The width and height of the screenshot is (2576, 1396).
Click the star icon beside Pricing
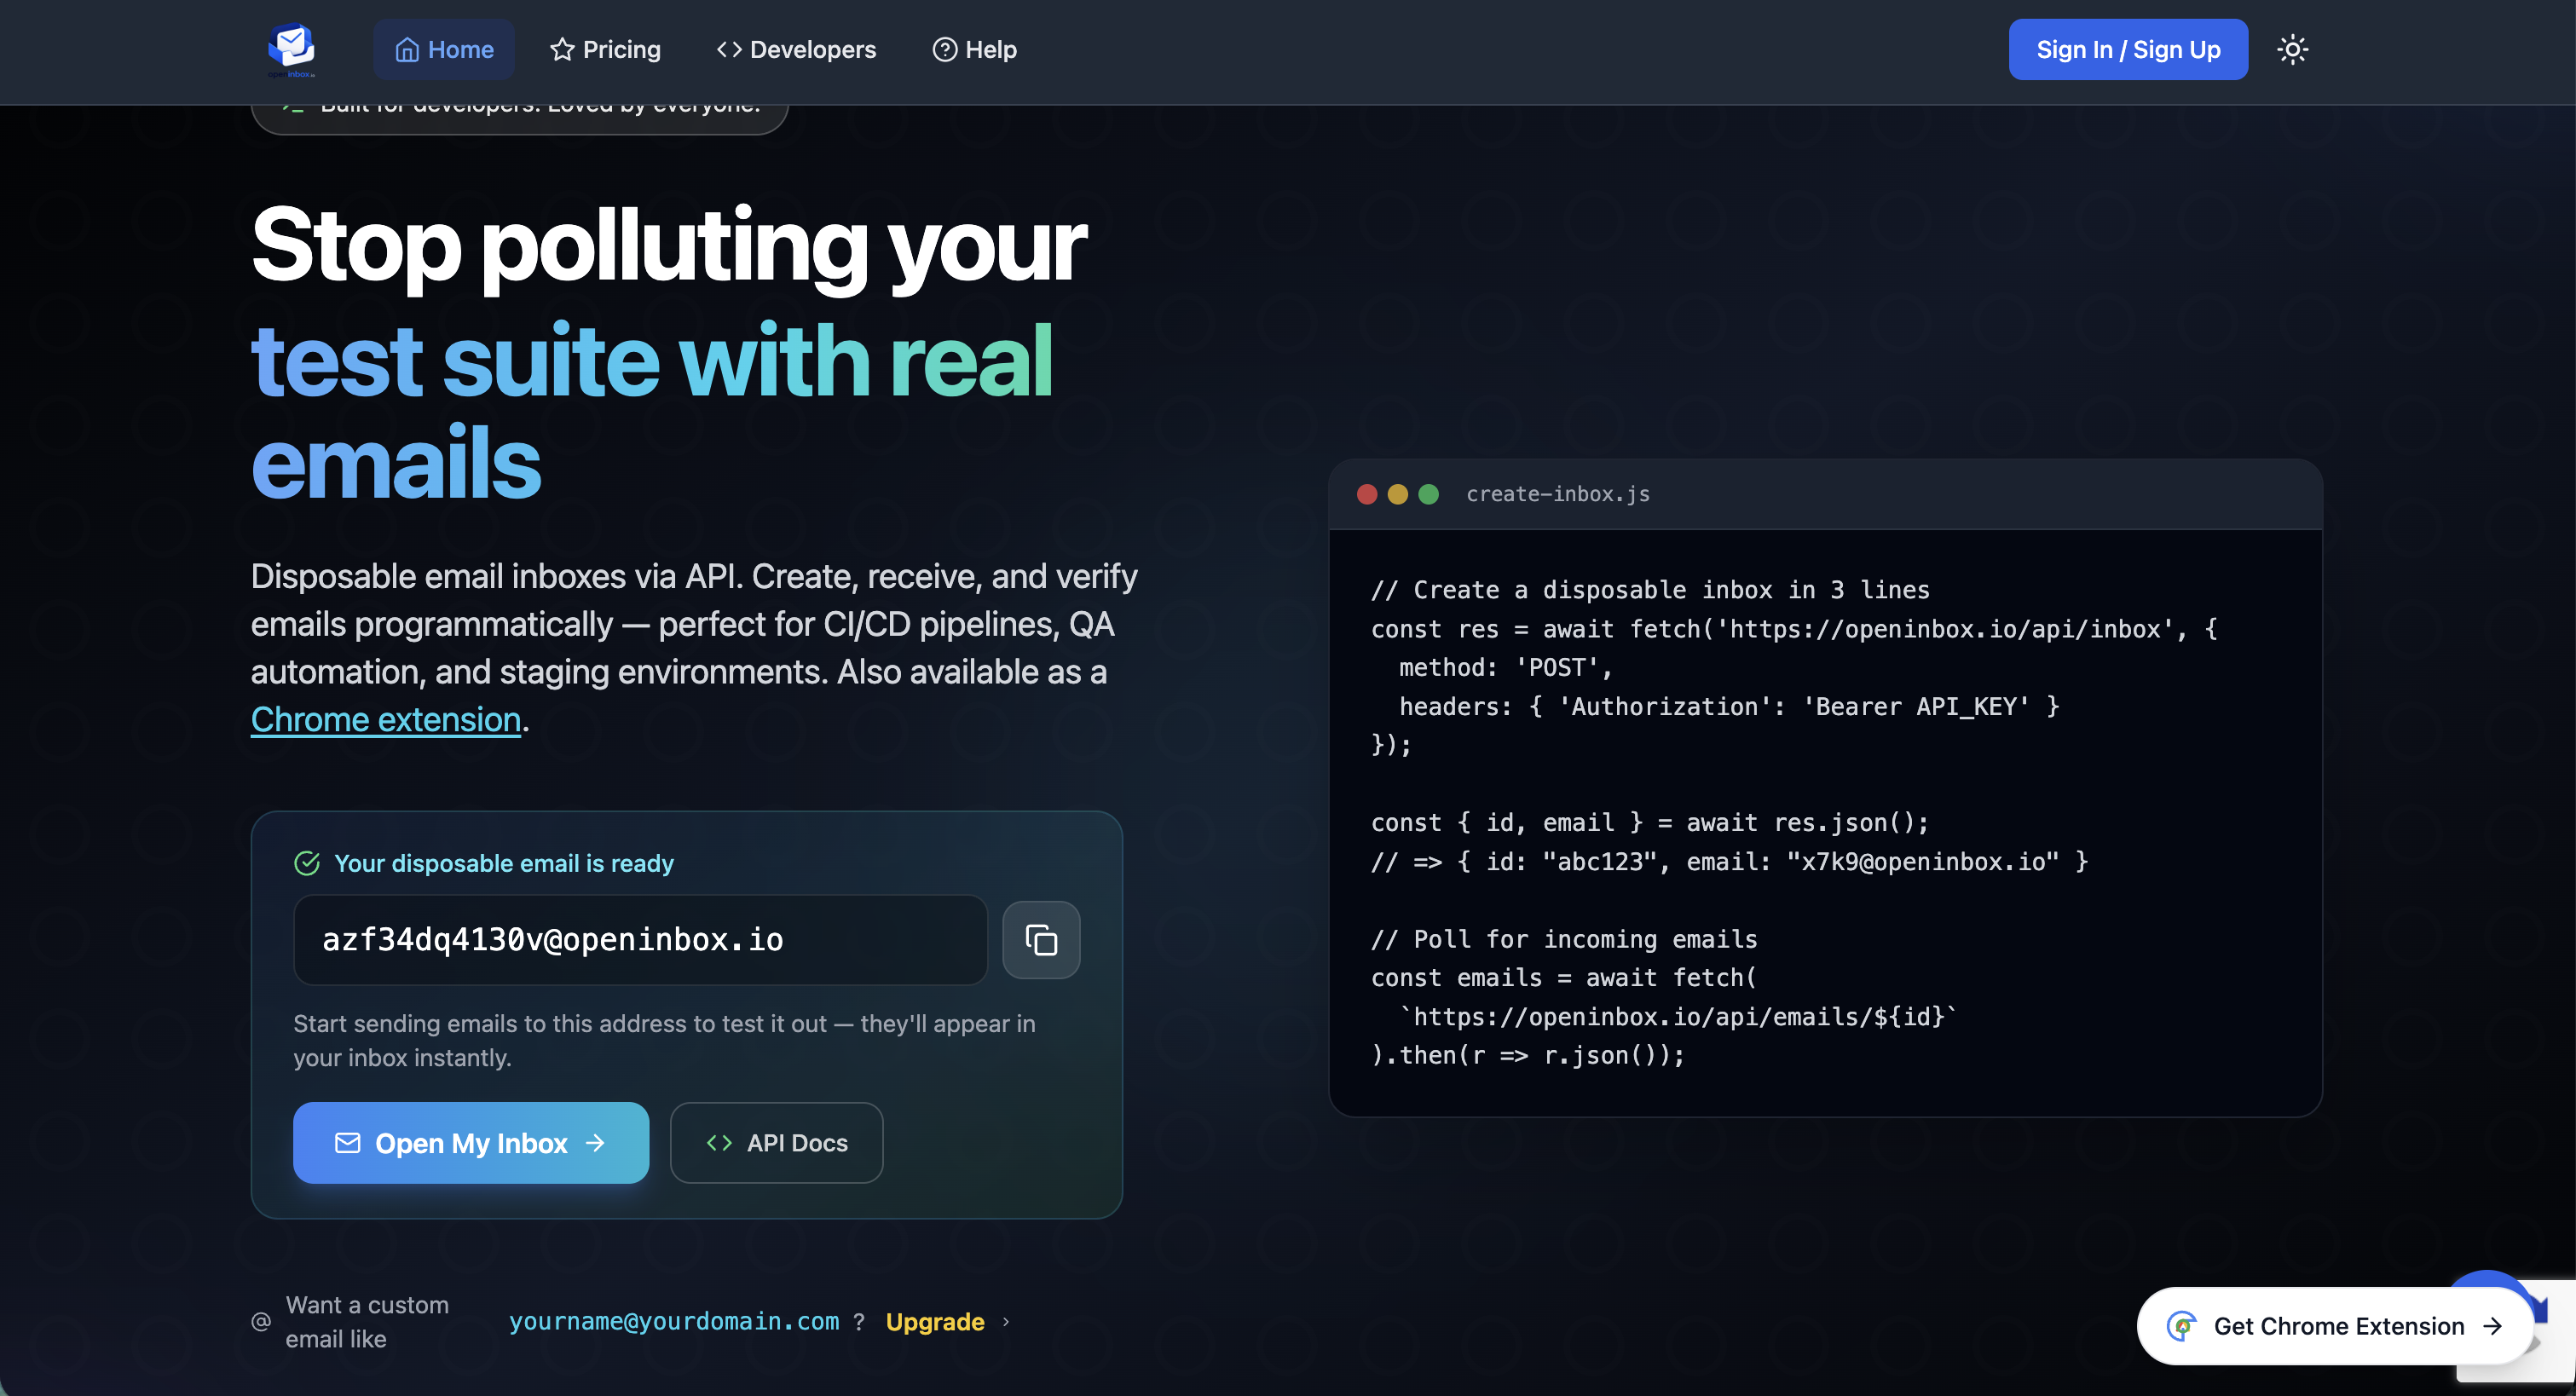pyautogui.click(x=562, y=49)
